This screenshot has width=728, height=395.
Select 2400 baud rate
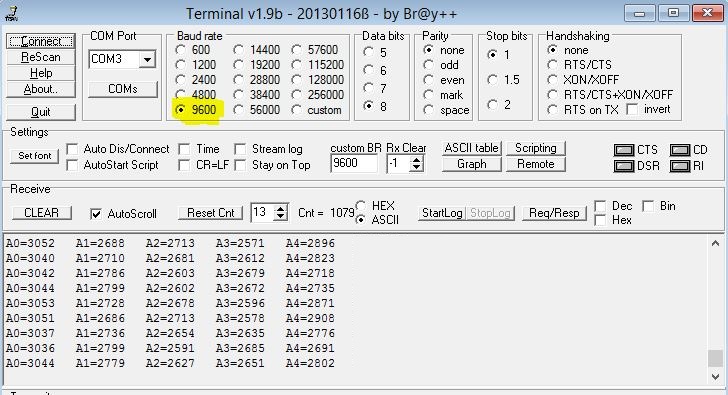[181, 80]
